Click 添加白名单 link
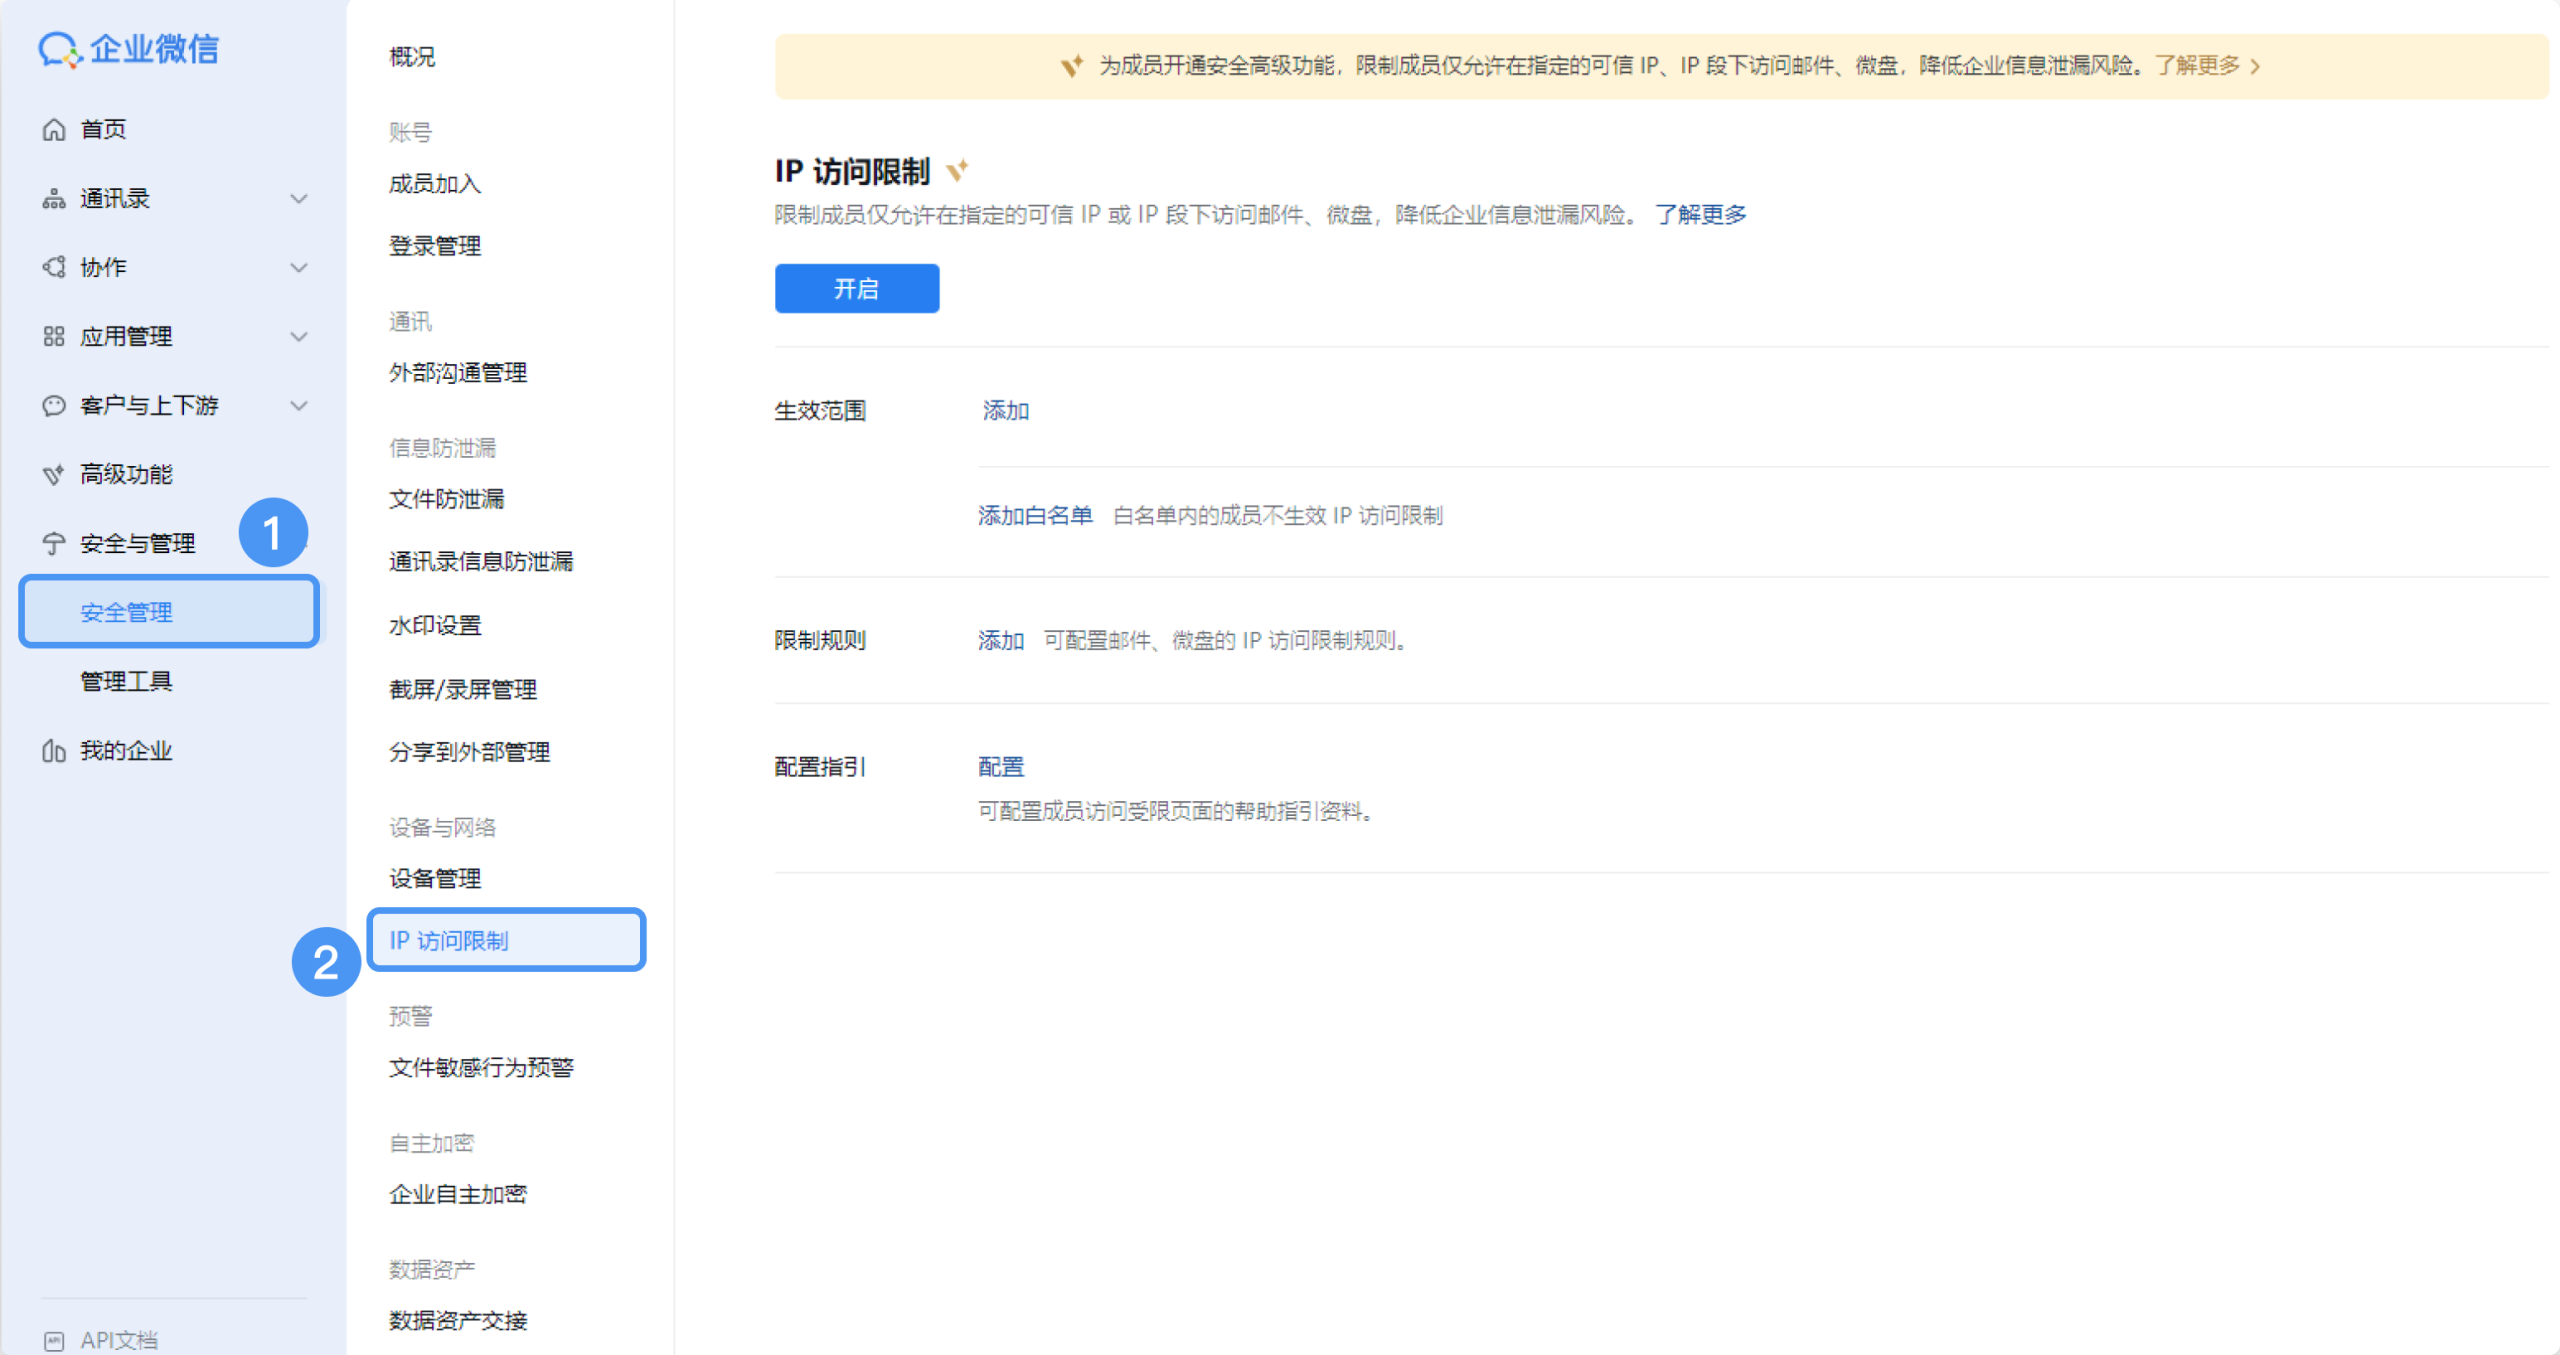Viewport: 2560px width, 1355px height. (1035, 515)
